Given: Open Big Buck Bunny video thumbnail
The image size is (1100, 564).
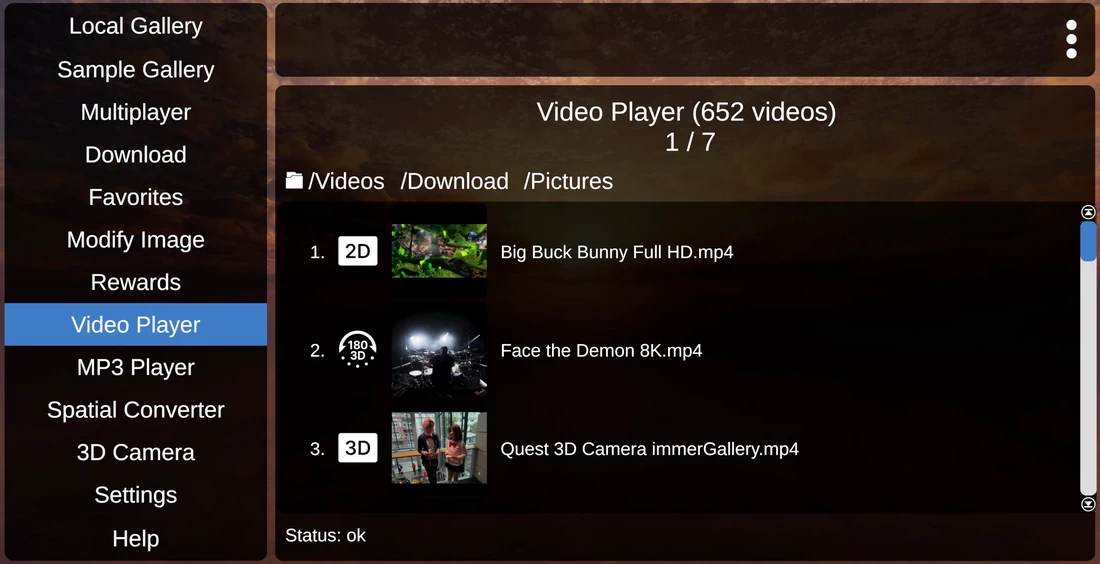Looking at the screenshot, I should [x=439, y=251].
